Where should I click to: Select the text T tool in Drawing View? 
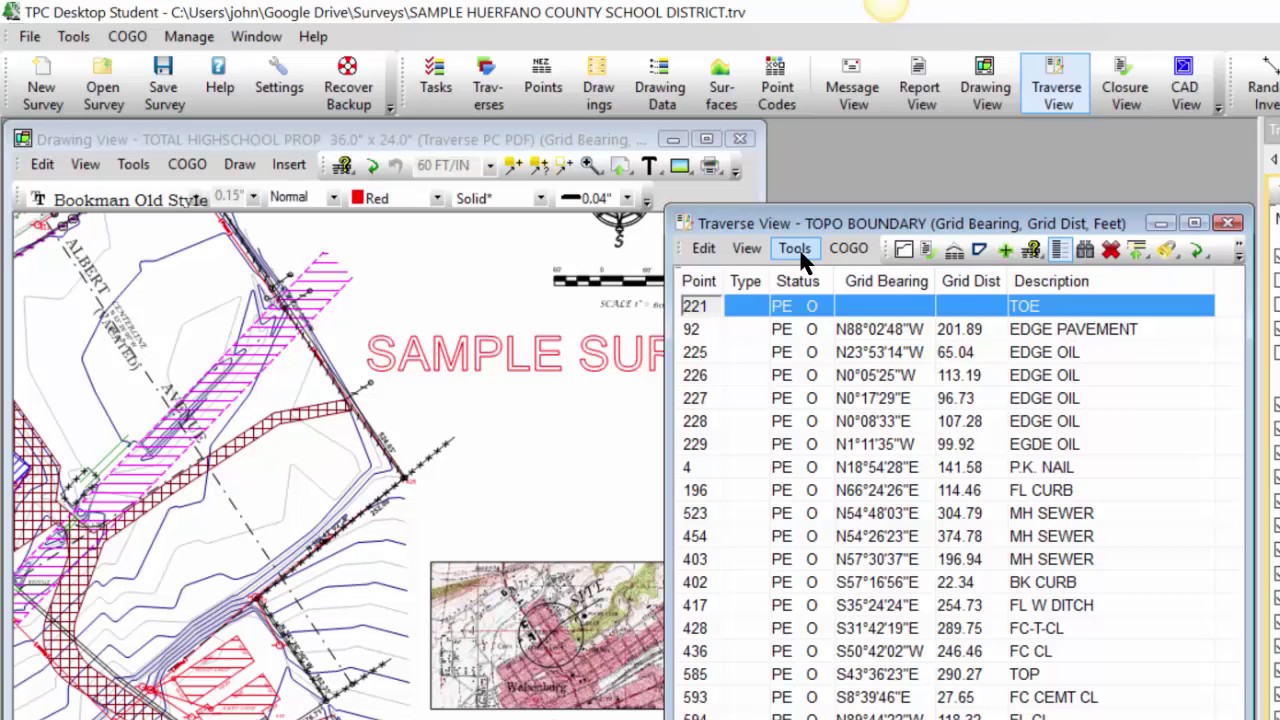[x=649, y=166]
